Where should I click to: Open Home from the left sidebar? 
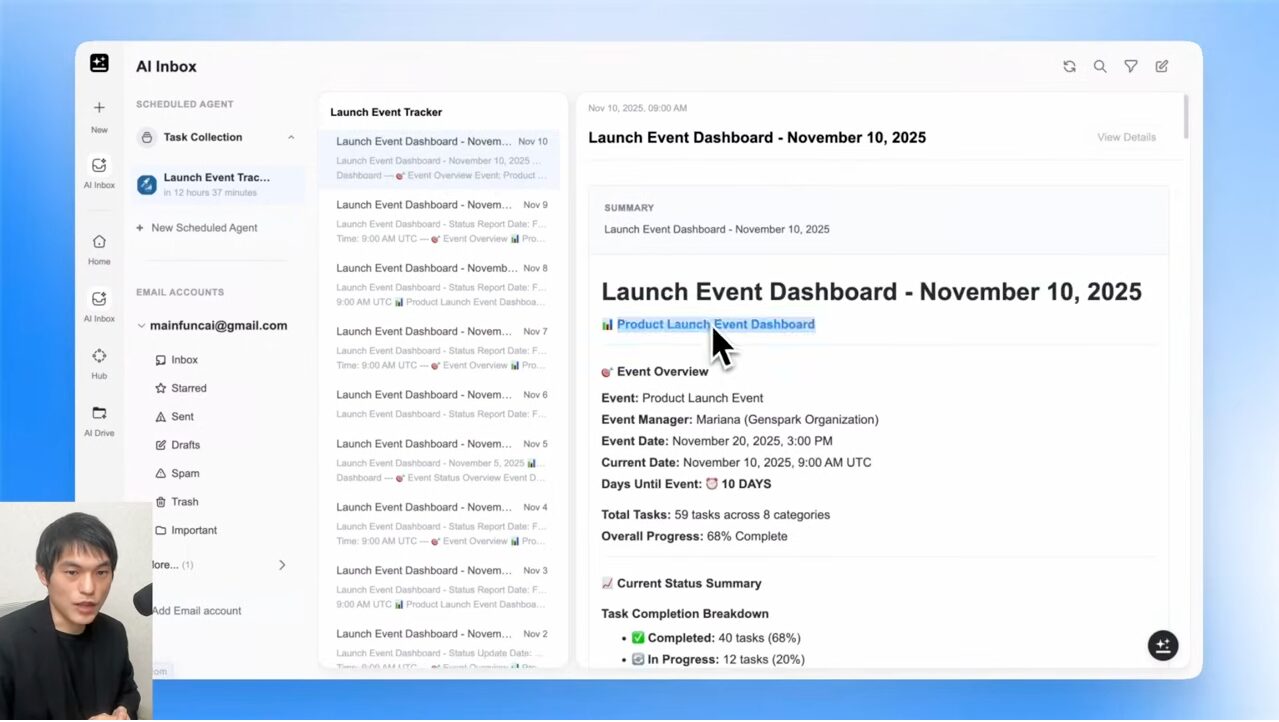[99, 242]
